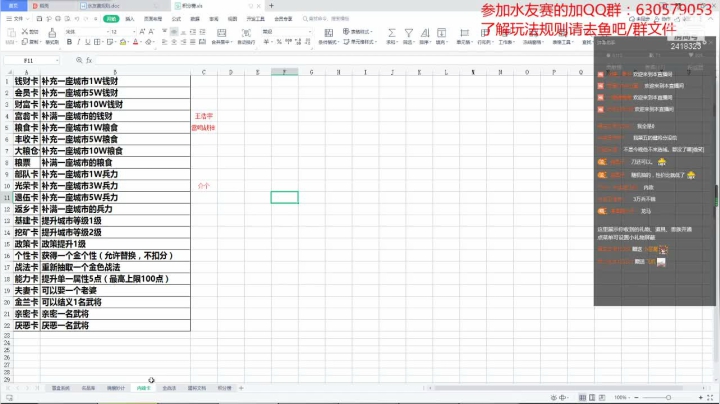Increase font size with larger A
Screen dimensions: 720x404
(142, 32)
